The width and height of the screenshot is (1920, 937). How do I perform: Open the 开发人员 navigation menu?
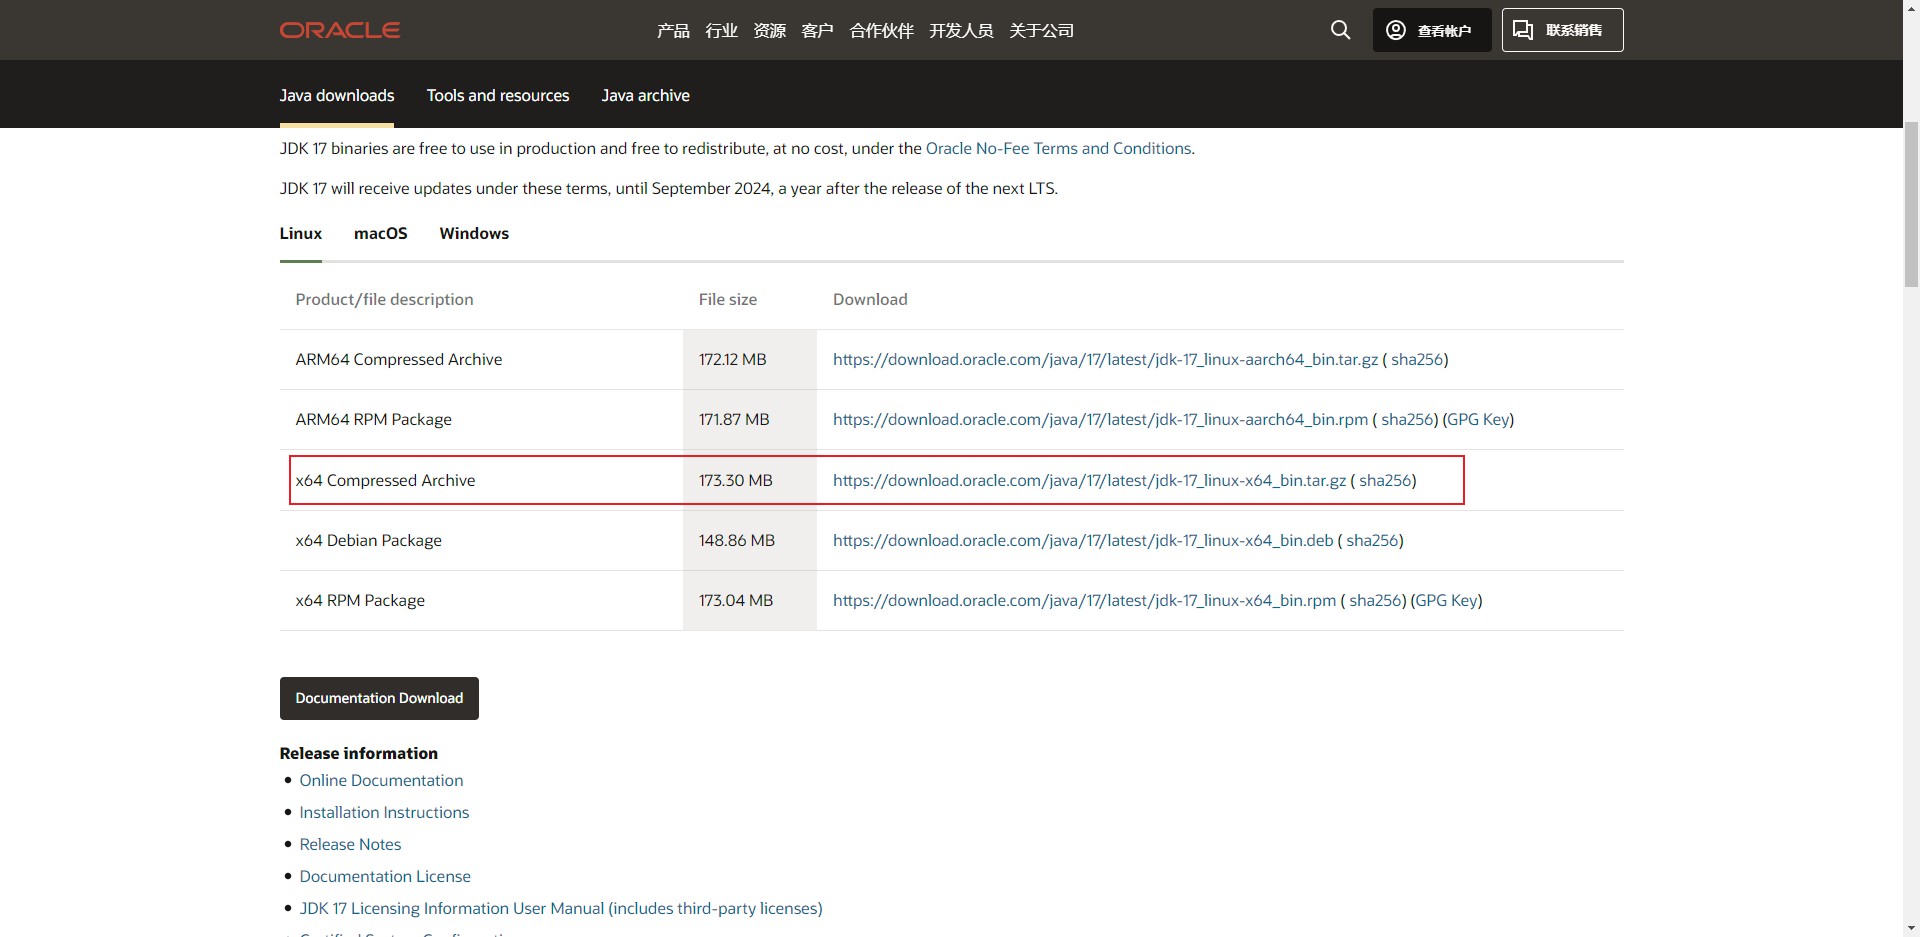[960, 31]
